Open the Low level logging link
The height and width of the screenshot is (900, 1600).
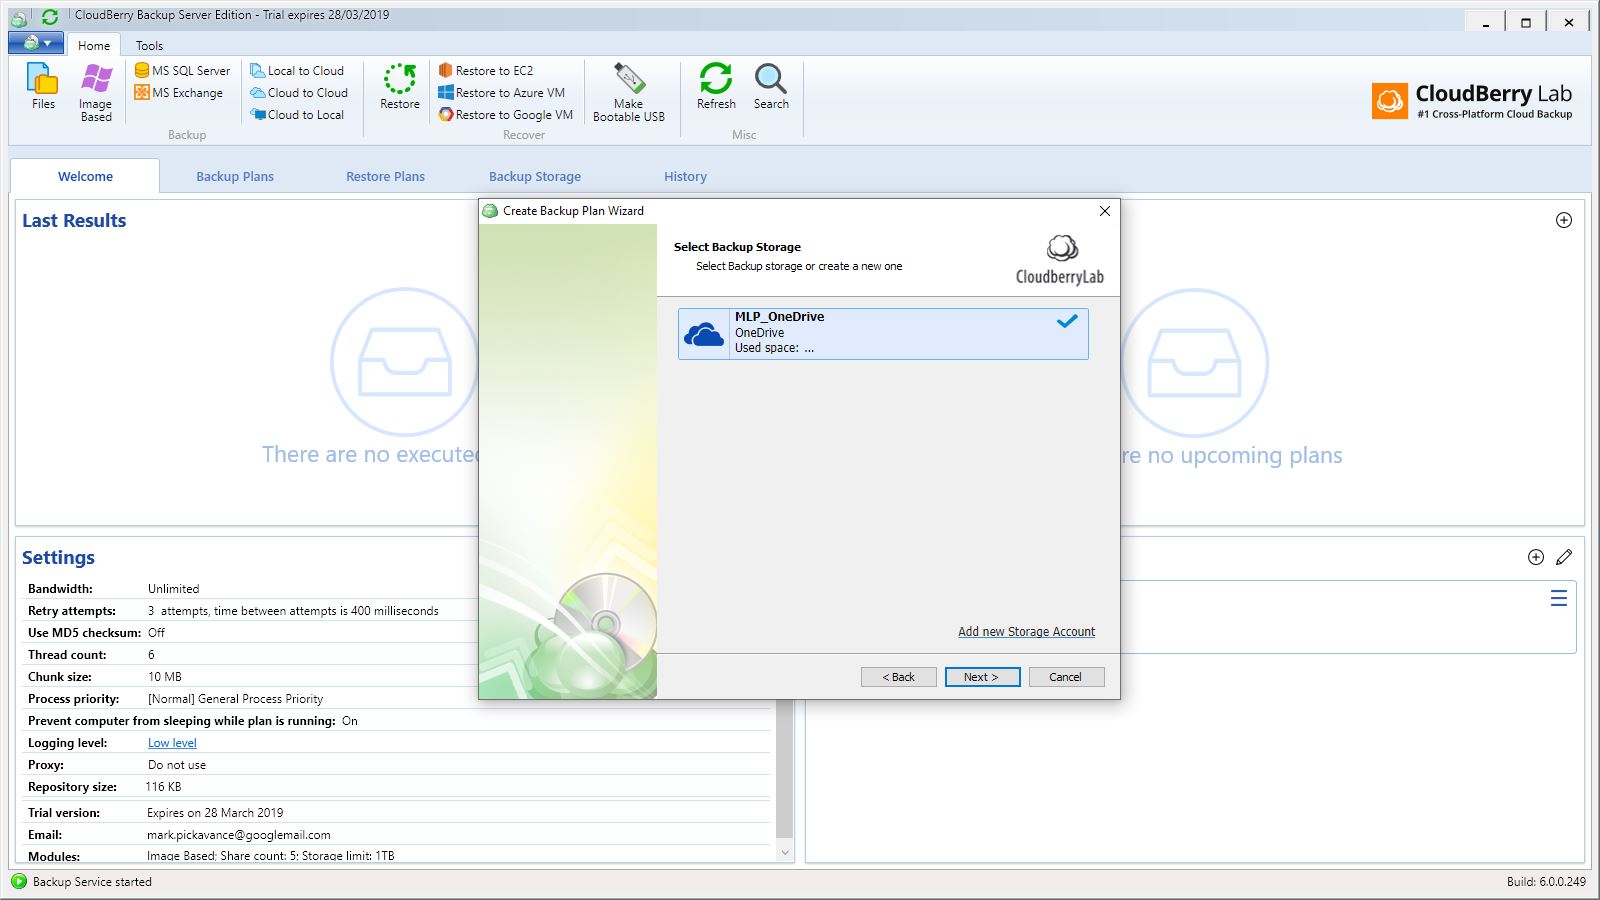coord(172,743)
